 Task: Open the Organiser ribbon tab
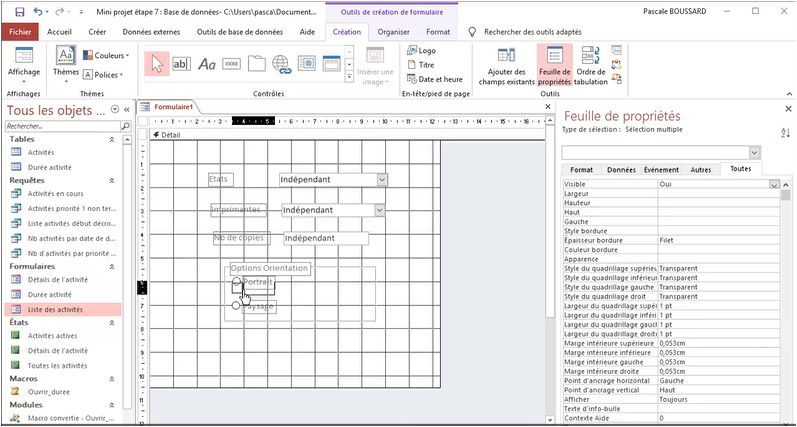[394, 32]
